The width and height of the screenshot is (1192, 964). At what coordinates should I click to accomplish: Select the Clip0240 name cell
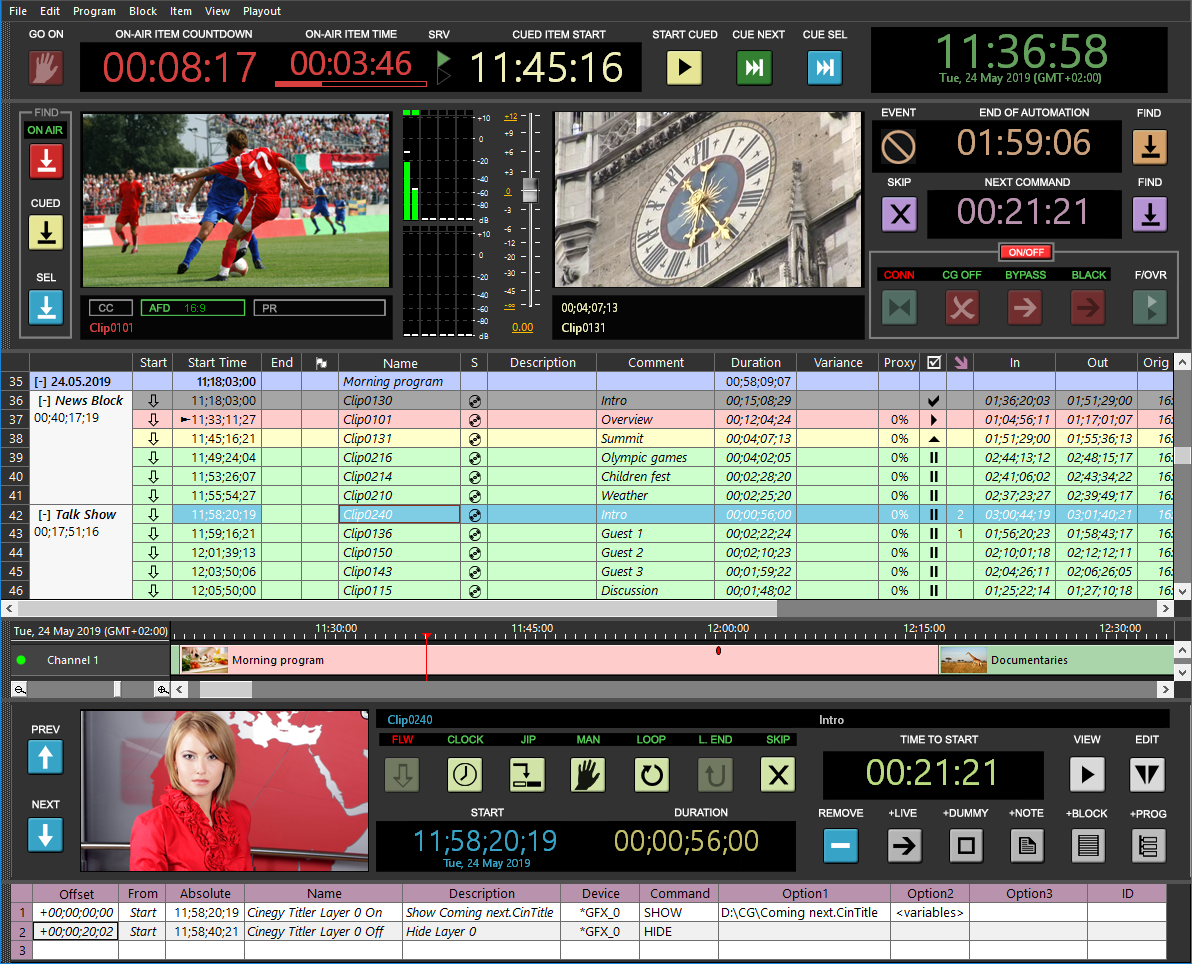[399, 515]
